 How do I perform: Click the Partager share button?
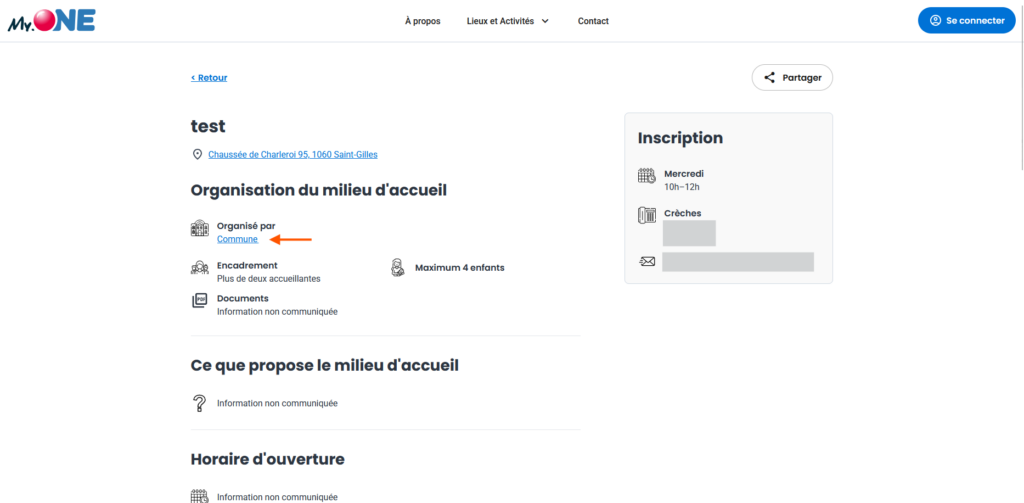pyautogui.click(x=792, y=77)
